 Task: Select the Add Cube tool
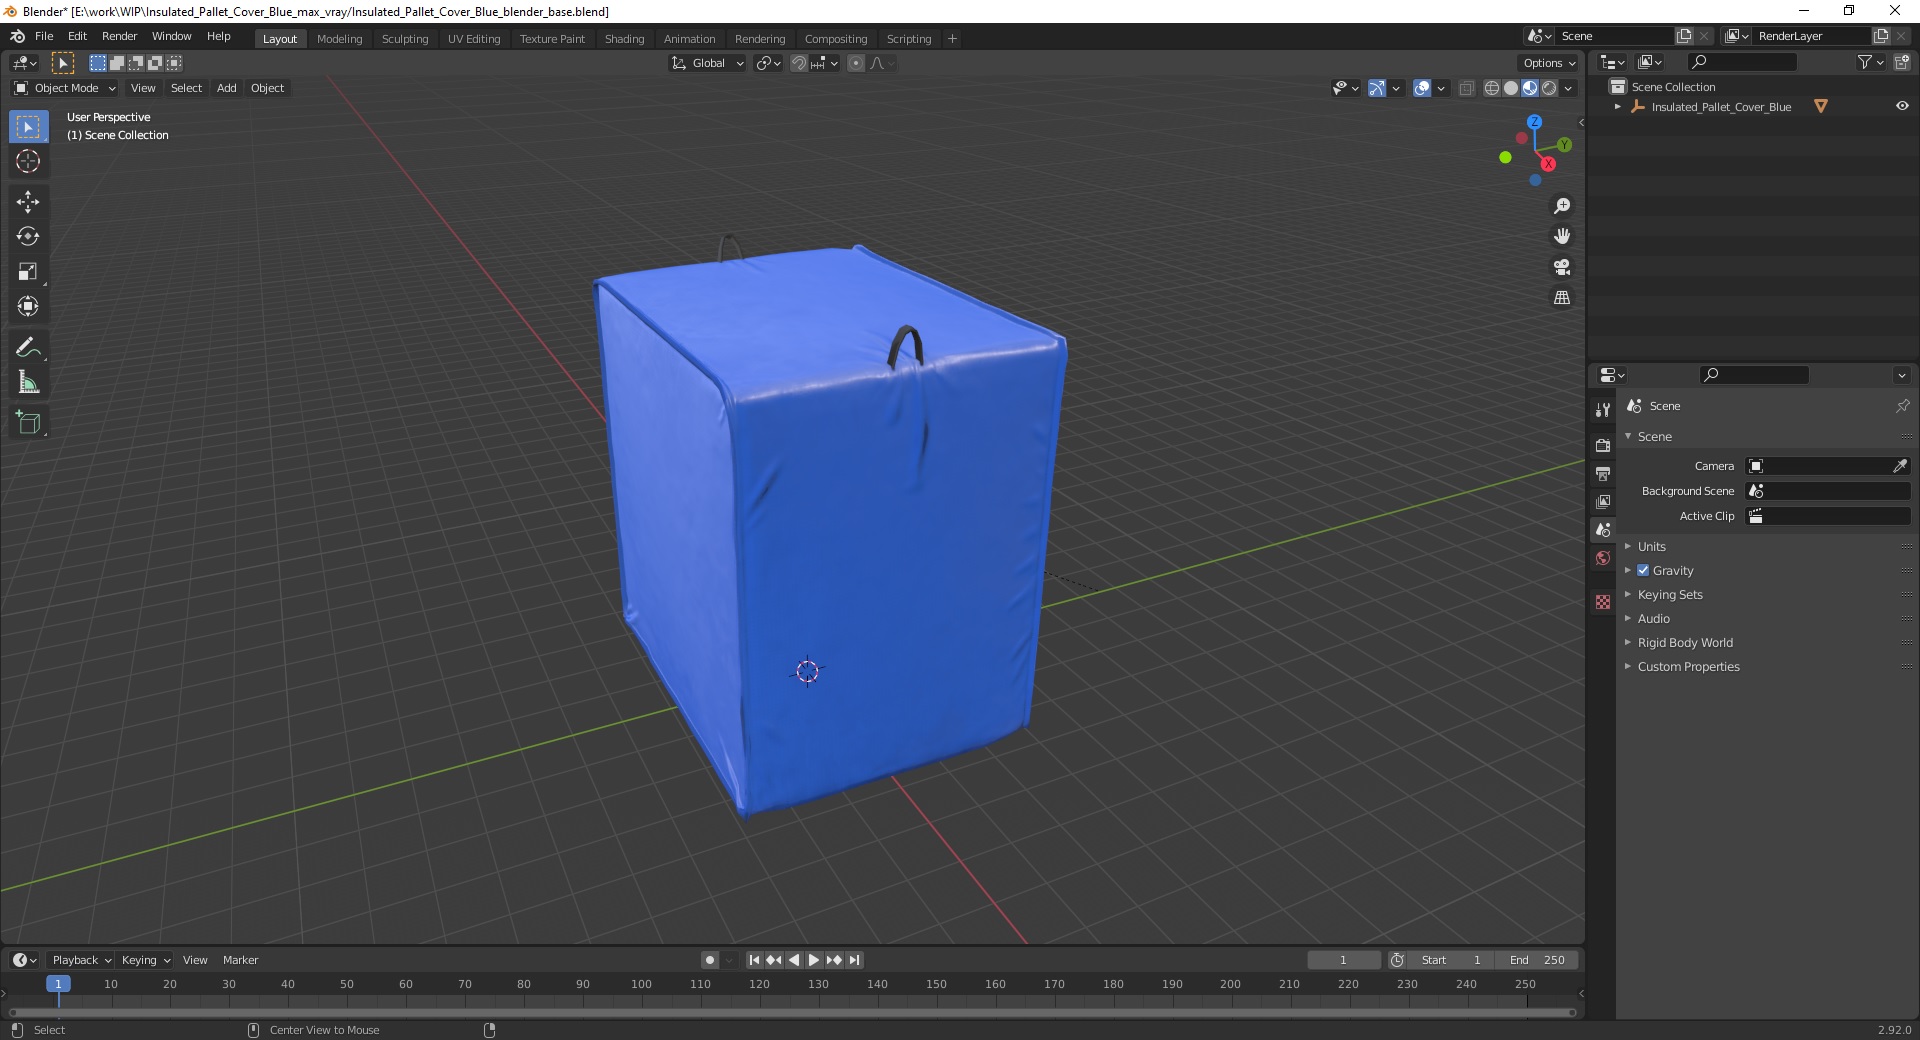[x=28, y=423]
